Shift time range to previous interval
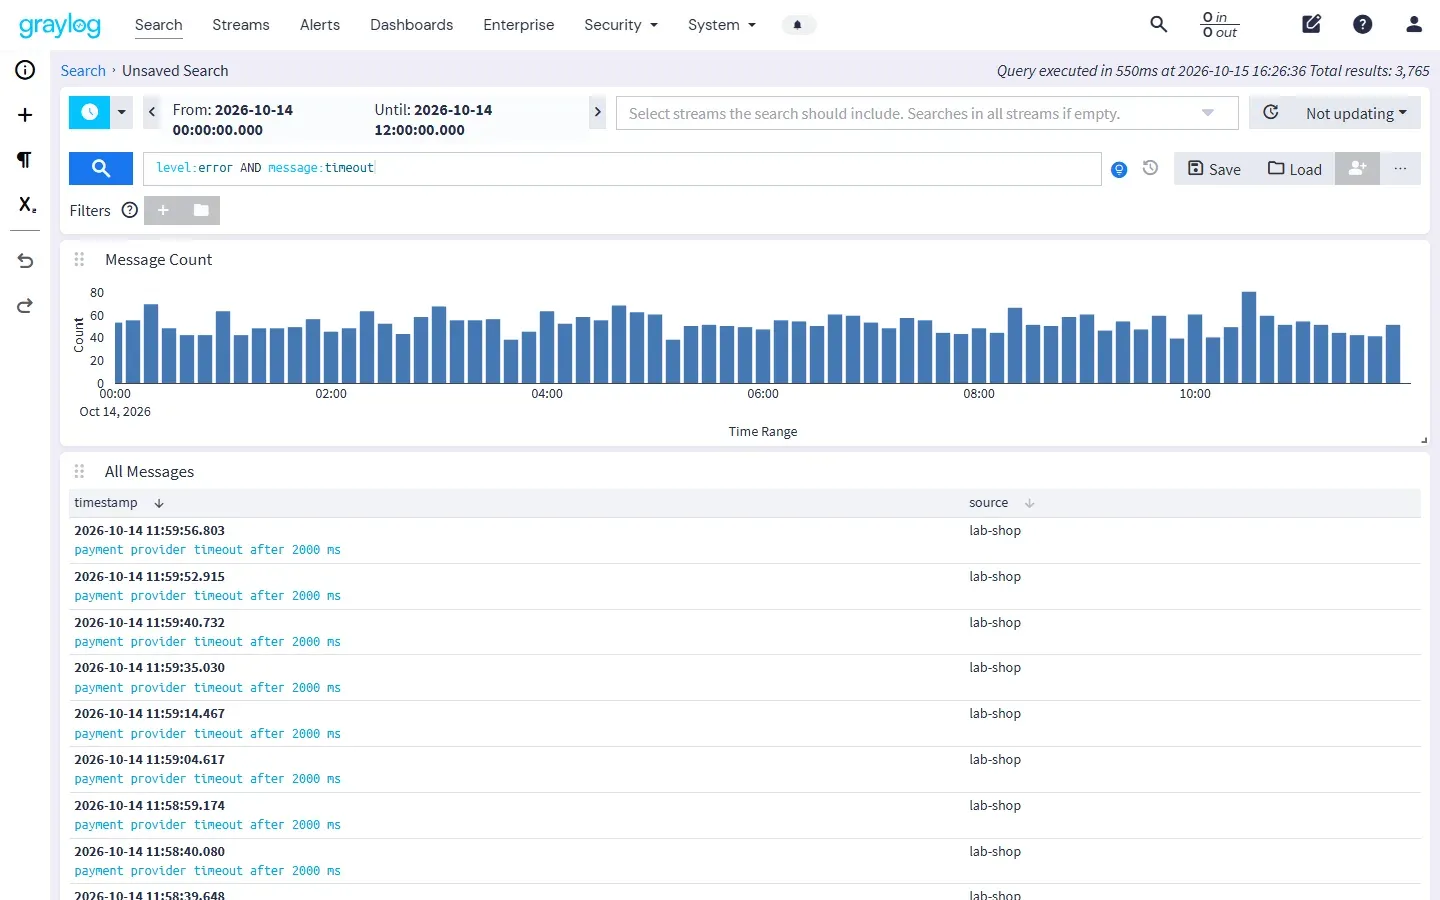 tap(152, 112)
